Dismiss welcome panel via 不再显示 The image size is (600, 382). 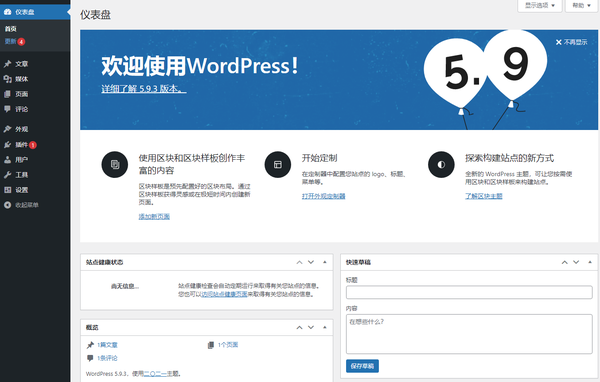(571, 42)
